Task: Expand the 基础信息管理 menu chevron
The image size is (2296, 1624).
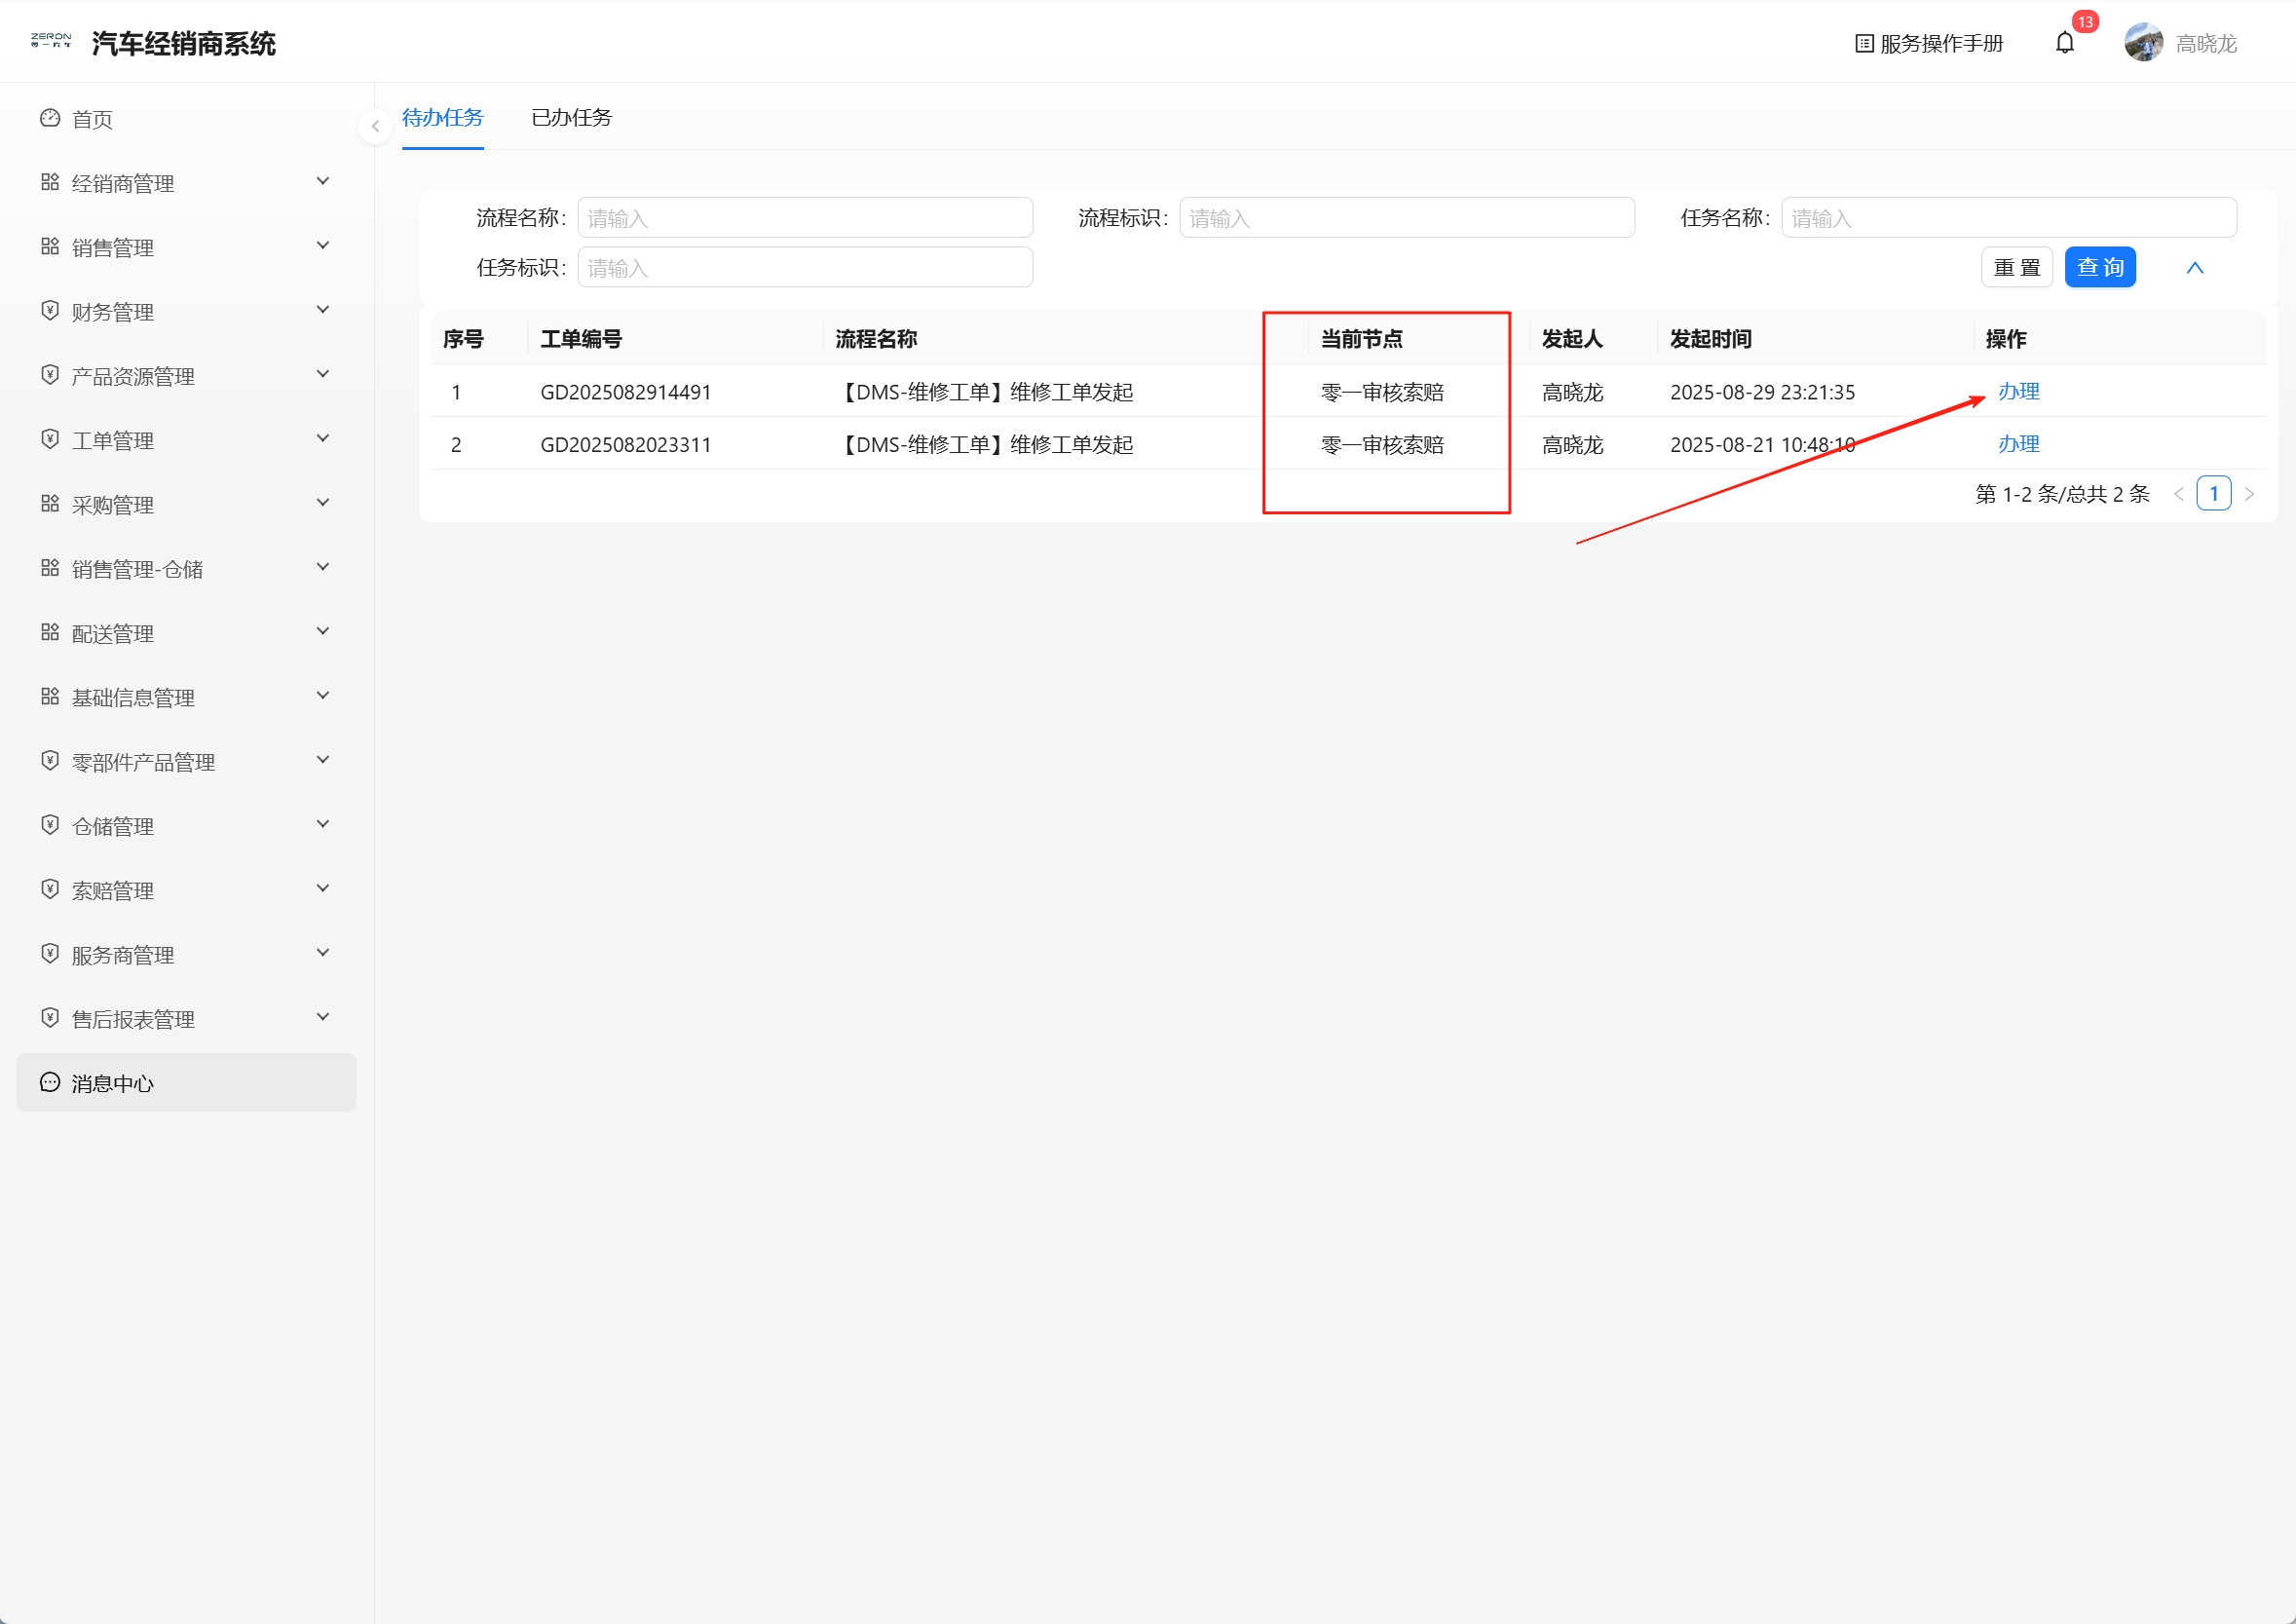Action: pyautogui.click(x=323, y=695)
